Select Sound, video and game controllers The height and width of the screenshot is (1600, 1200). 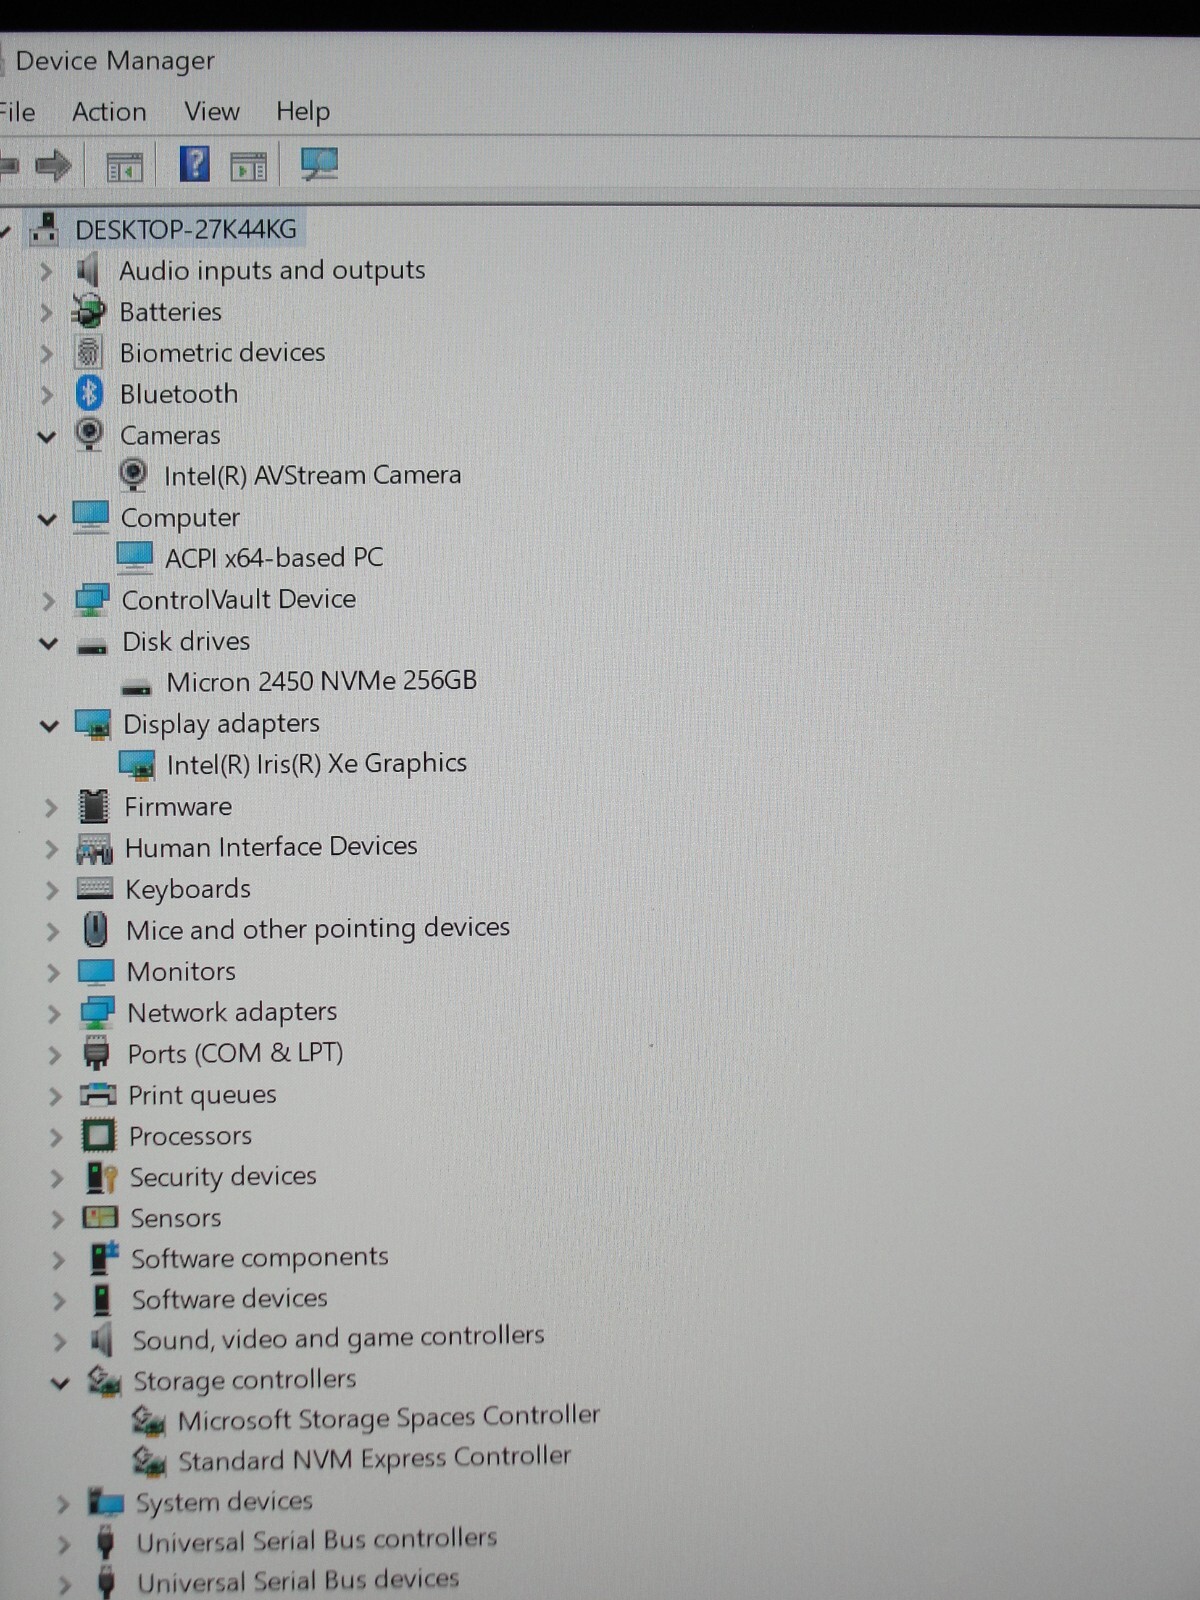coord(339,1338)
